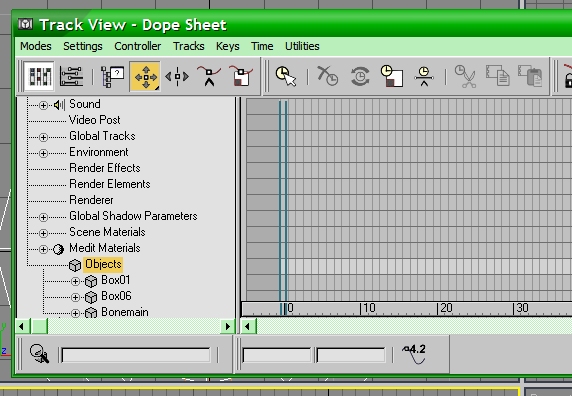The width and height of the screenshot is (572, 396).
Task: Click the cube icon beside Bonemain
Action: pos(91,313)
